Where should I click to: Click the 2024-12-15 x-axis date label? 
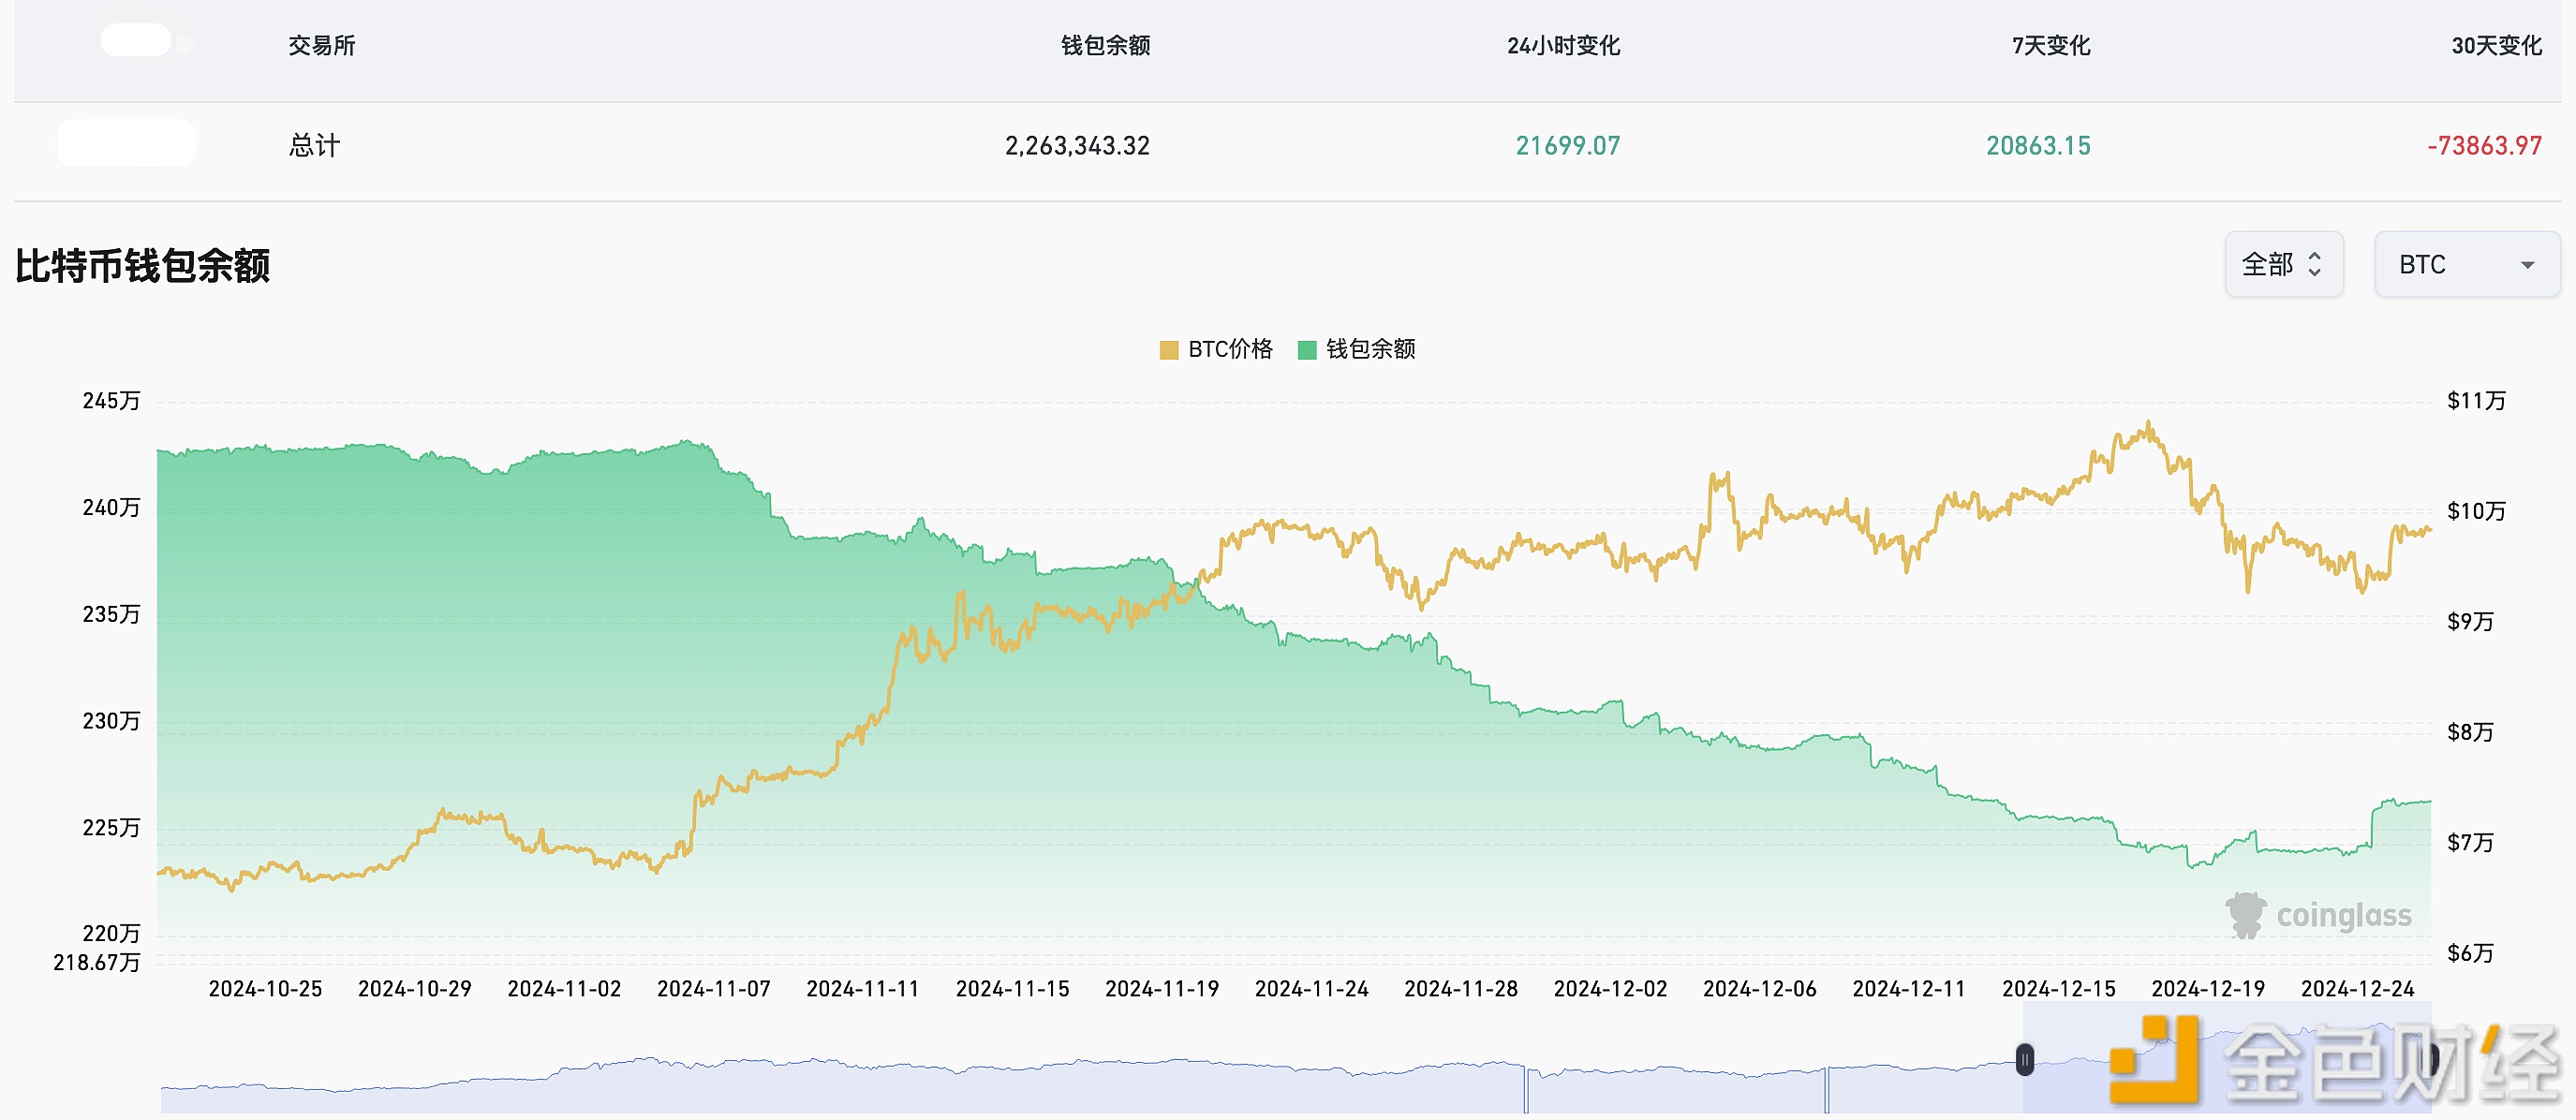coord(2059,989)
